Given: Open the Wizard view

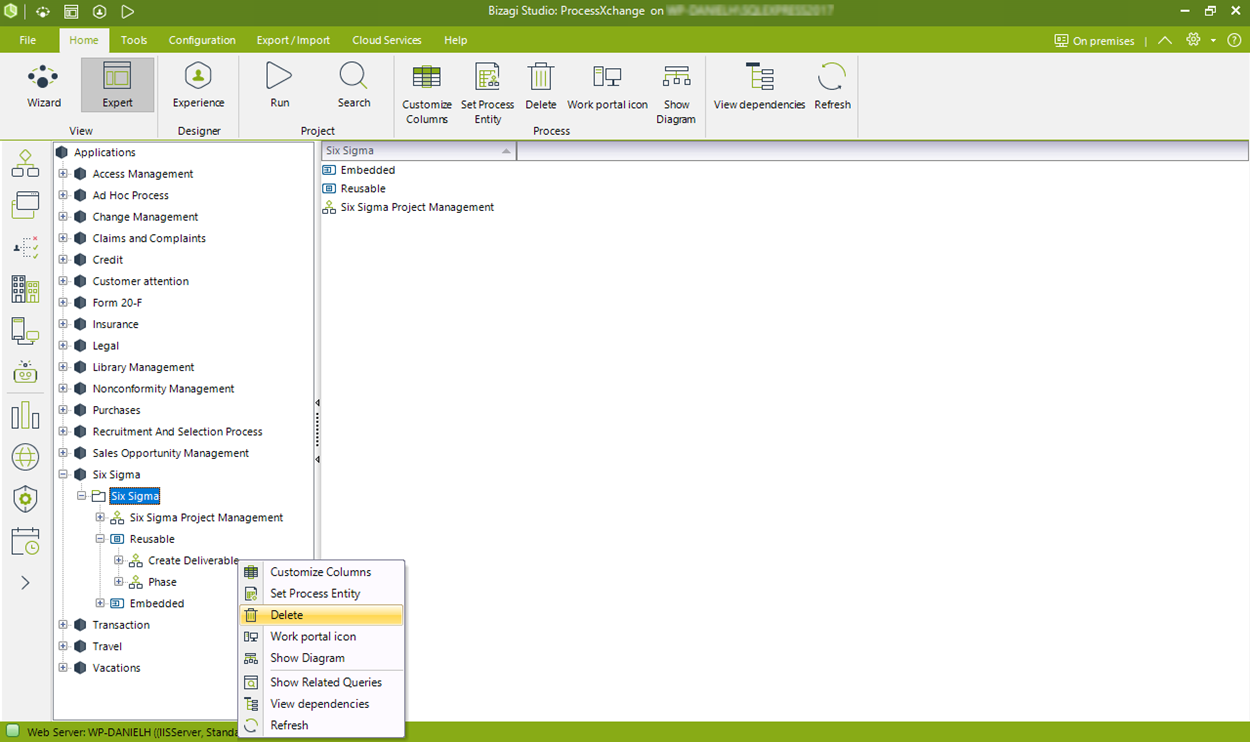Looking at the screenshot, I should pyautogui.click(x=44, y=85).
